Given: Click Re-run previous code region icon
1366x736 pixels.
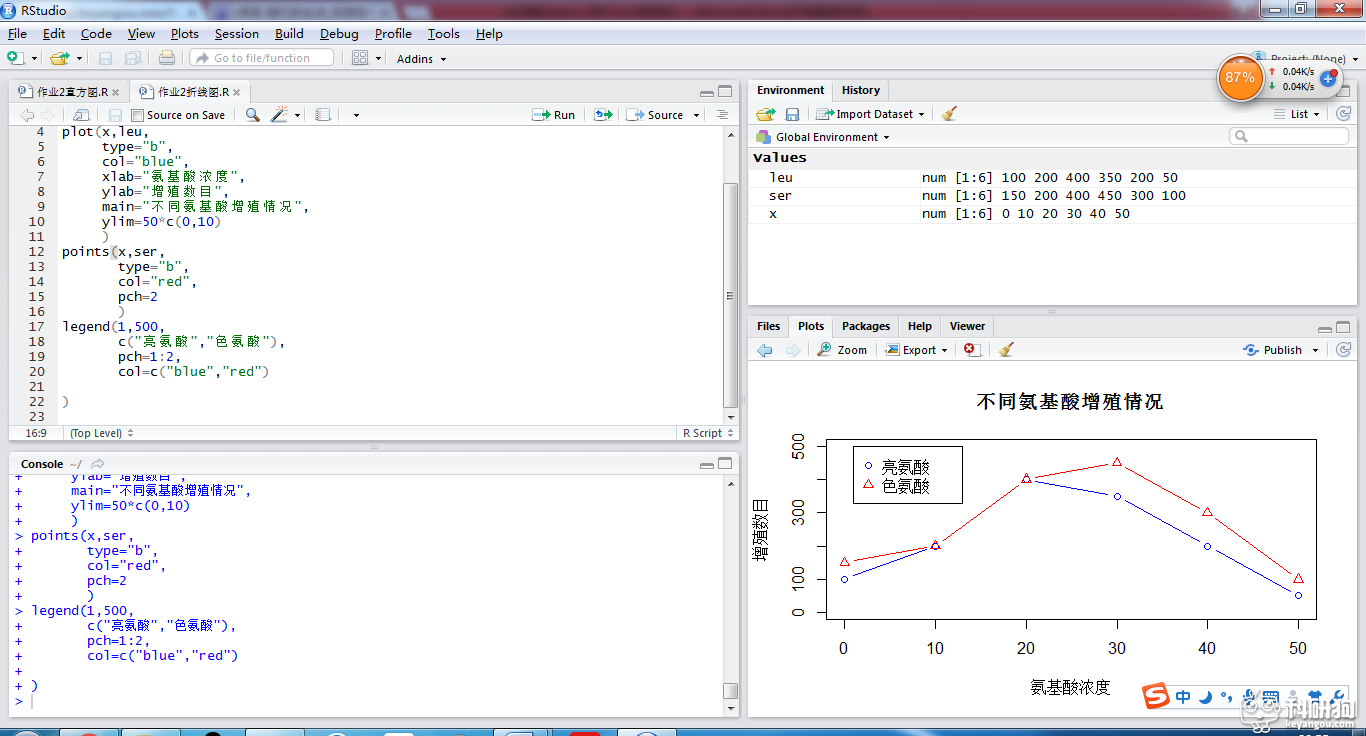Looking at the screenshot, I should click(602, 115).
